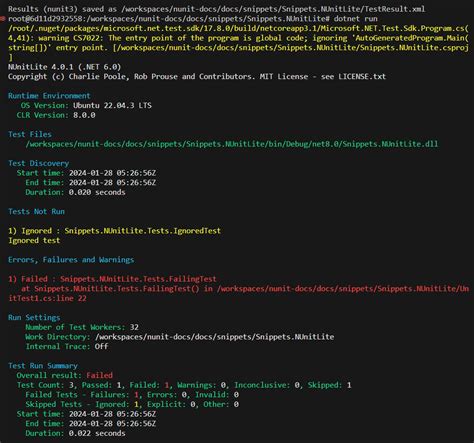474x443 pixels.
Task: Click the 'Failed Tests - Failures: 1' text
Action: (x=82, y=395)
